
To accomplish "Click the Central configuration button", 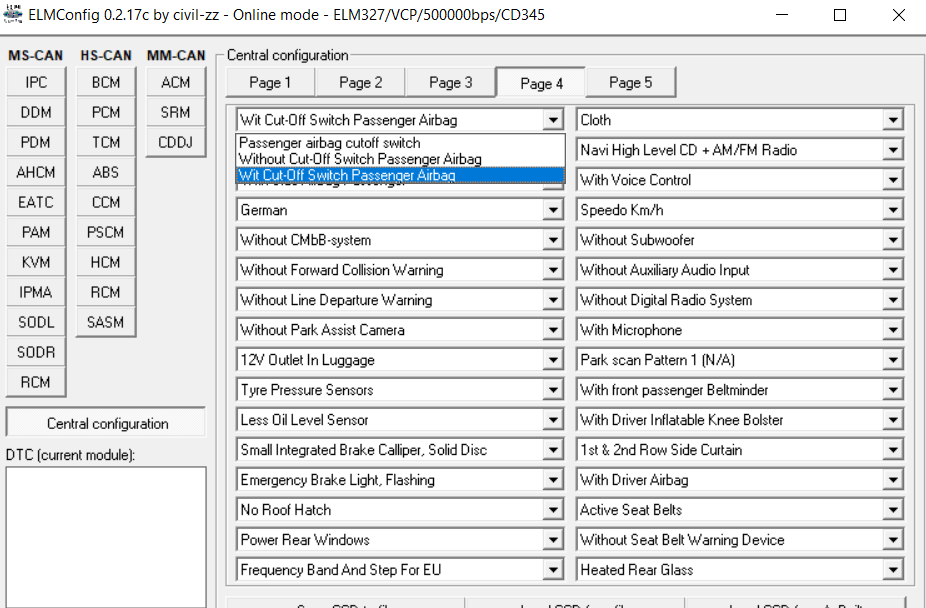I will [x=107, y=424].
